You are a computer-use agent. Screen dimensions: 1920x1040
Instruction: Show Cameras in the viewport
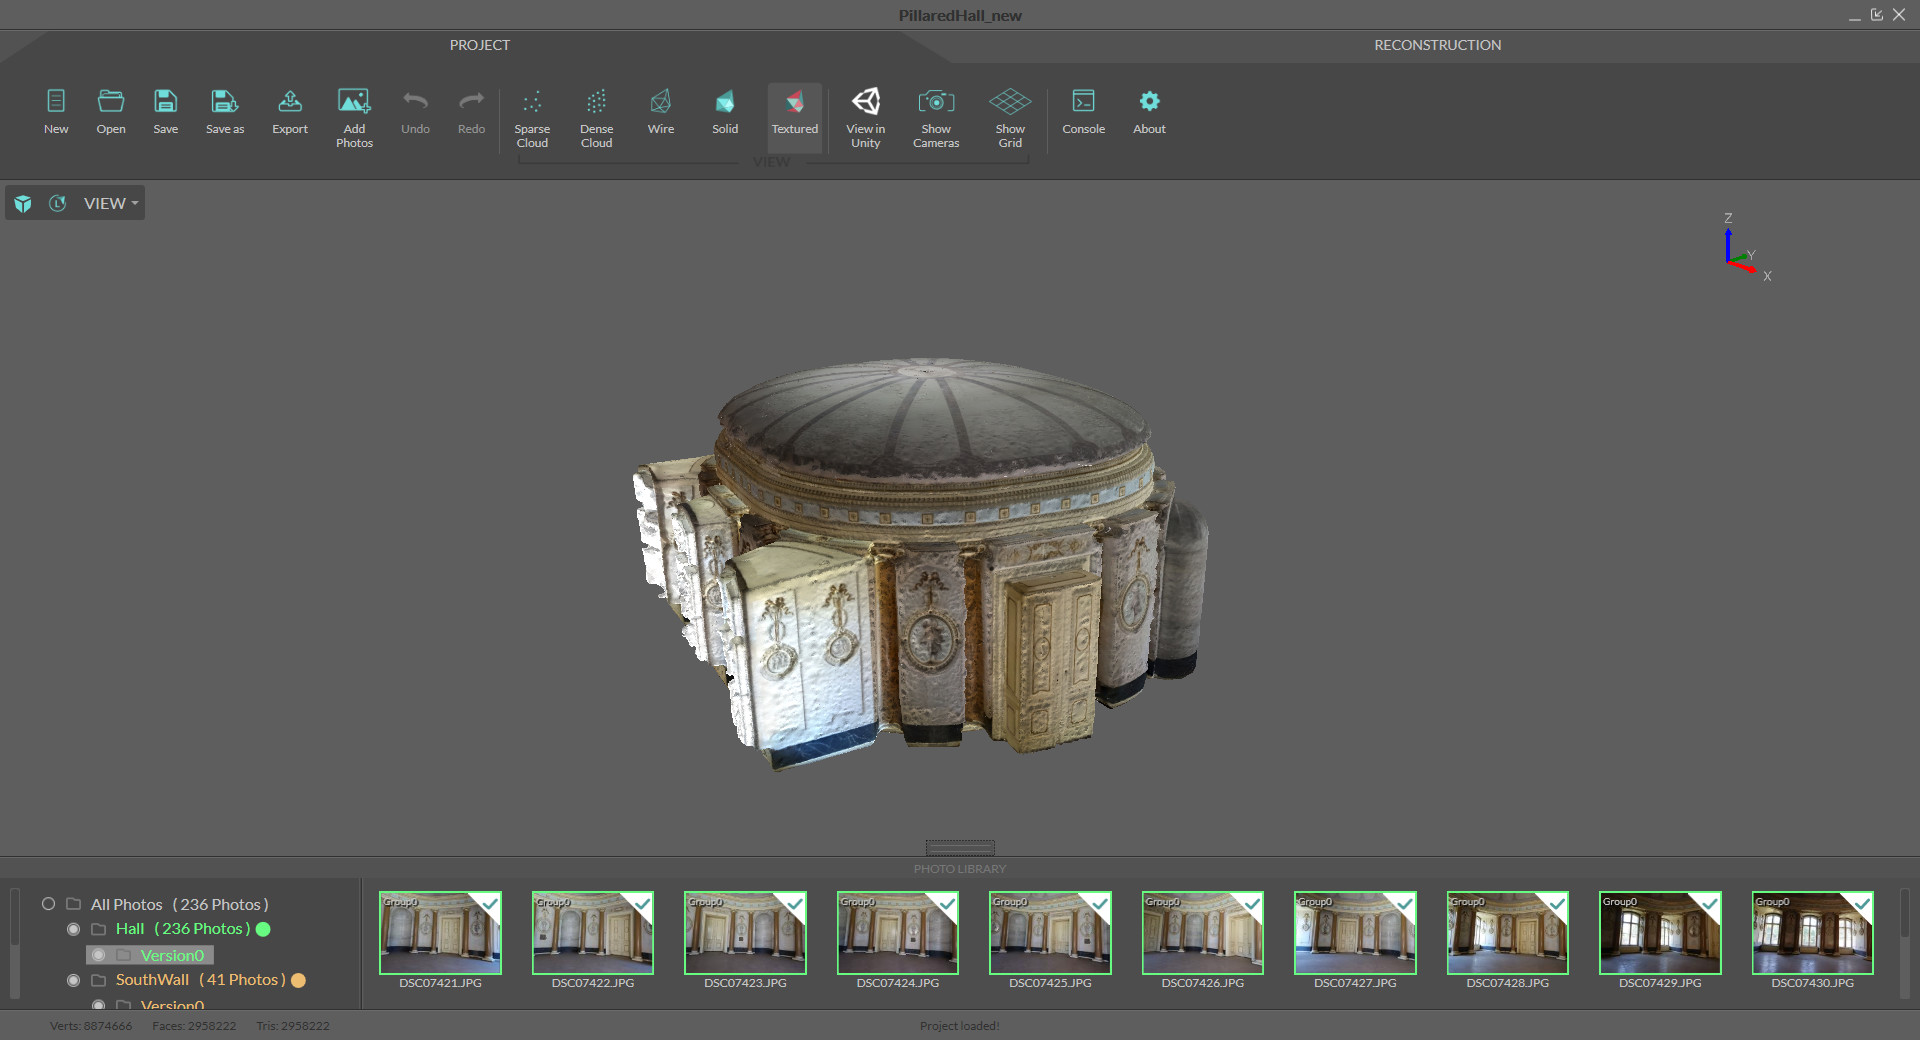pos(935,115)
